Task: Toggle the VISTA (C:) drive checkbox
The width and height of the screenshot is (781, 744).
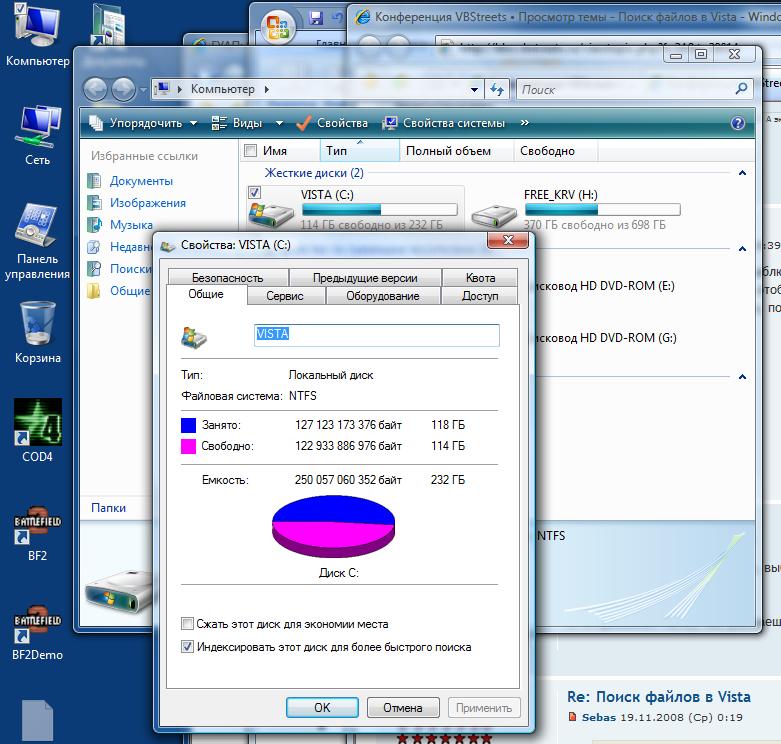Action: 254,192
